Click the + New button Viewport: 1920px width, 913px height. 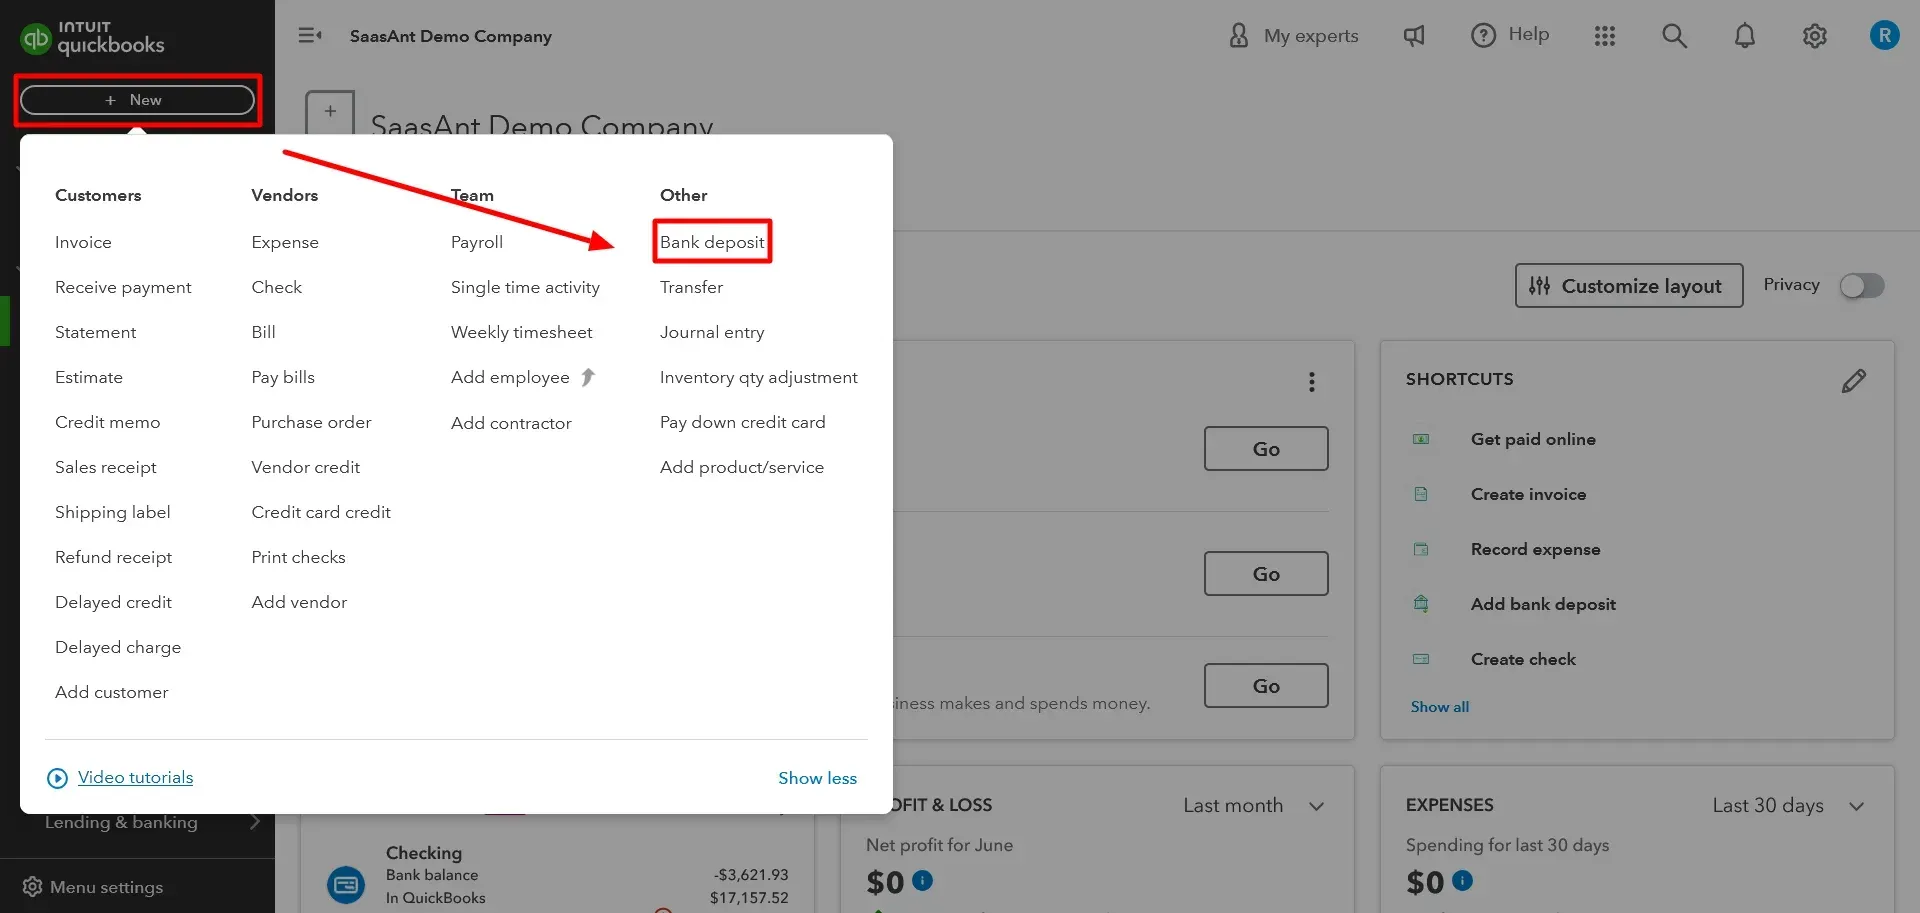click(x=137, y=100)
